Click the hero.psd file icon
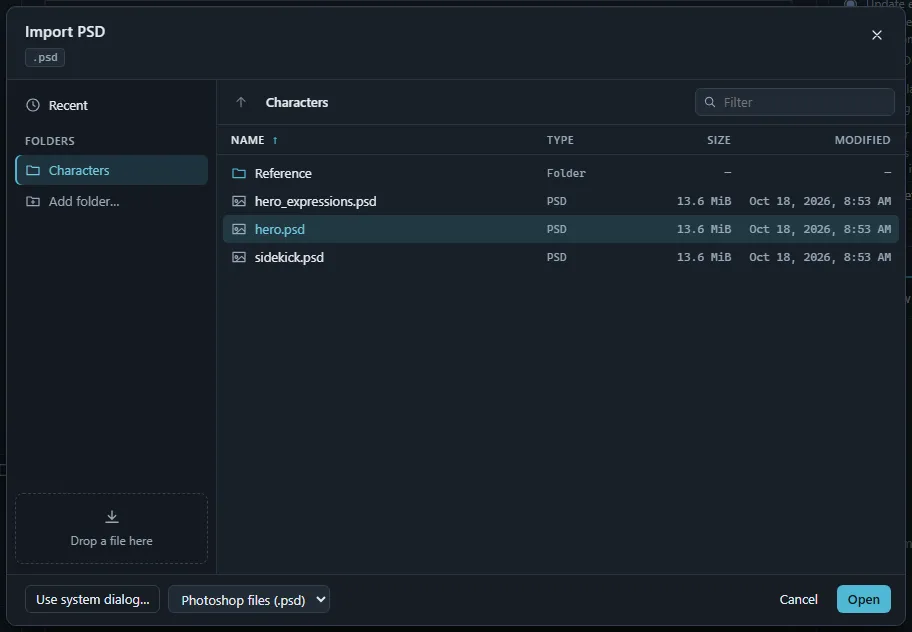This screenshot has width=912, height=632. pyautogui.click(x=239, y=229)
